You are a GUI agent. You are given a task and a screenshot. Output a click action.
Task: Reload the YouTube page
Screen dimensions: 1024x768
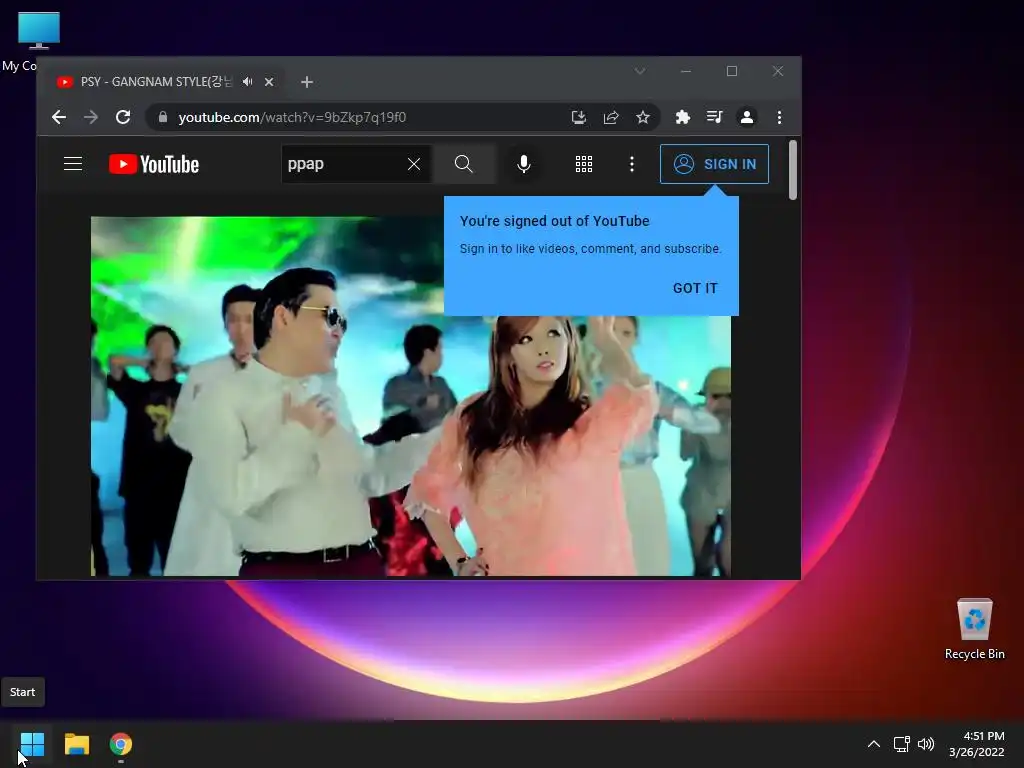[123, 117]
